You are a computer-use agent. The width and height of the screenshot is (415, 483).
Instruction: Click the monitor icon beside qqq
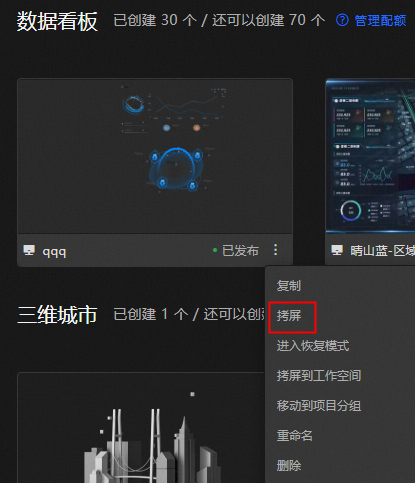pyautogui.click(x=29, y=250)
